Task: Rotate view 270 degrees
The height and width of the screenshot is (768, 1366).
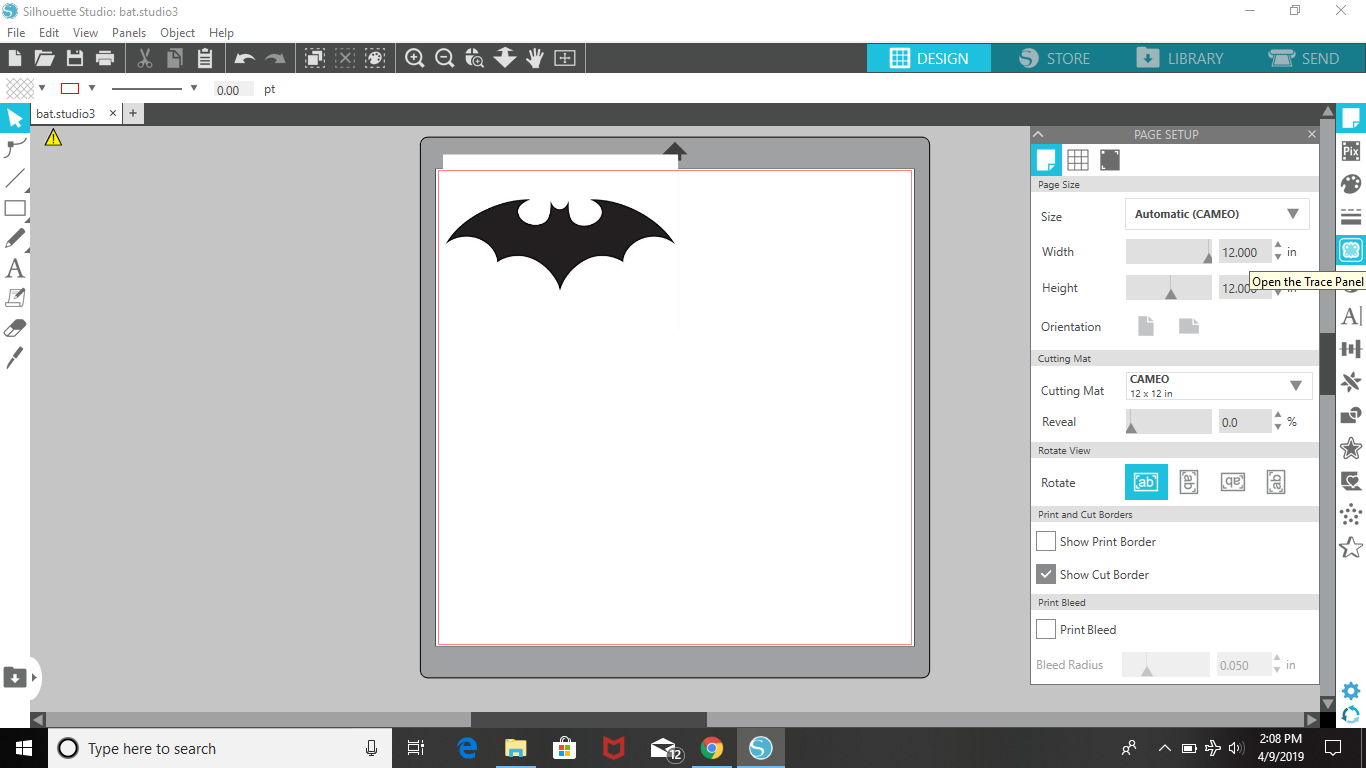Action: tap(1276, 482)
